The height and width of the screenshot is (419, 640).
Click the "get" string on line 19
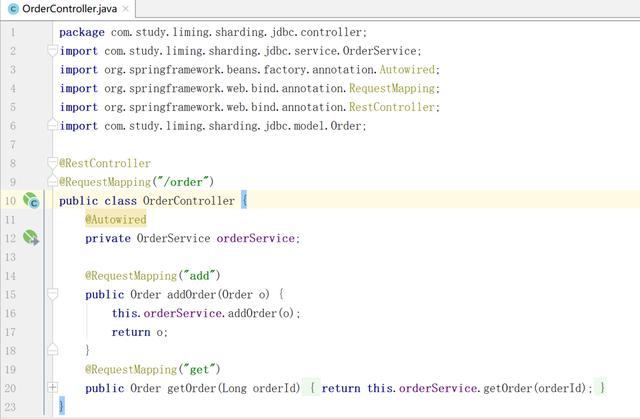click(x=200, y=370)
